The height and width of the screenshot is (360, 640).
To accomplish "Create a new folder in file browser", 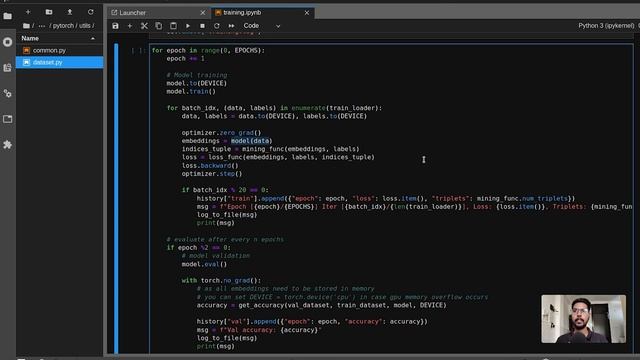I will tap(49, 12).
